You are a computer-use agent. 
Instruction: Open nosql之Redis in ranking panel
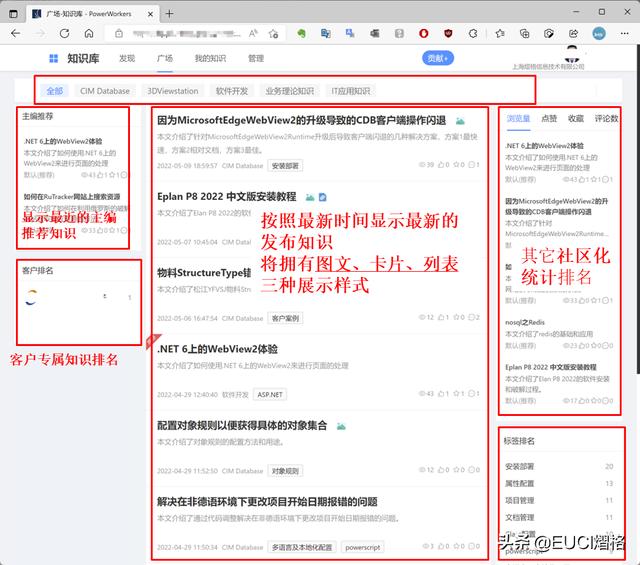pyautogui.click(x=525, y=322)
